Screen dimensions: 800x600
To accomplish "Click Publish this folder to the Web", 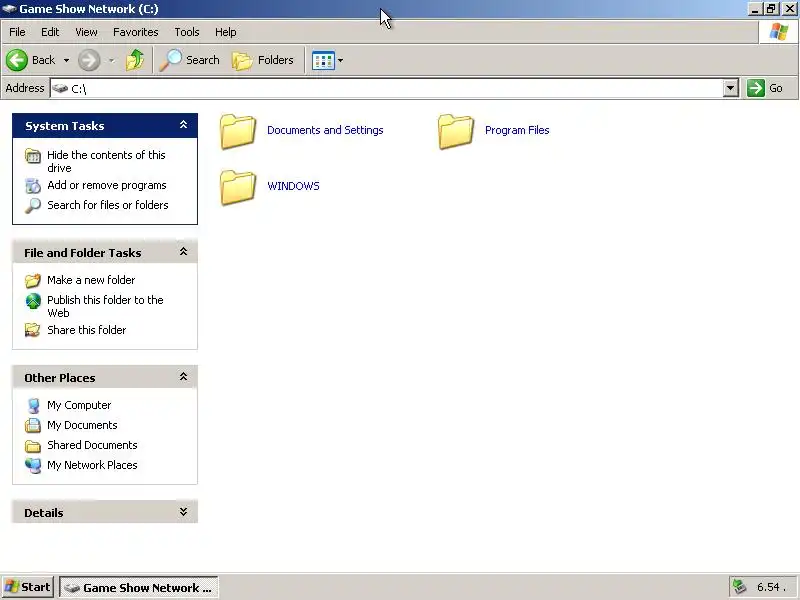I will coord(105,306).
